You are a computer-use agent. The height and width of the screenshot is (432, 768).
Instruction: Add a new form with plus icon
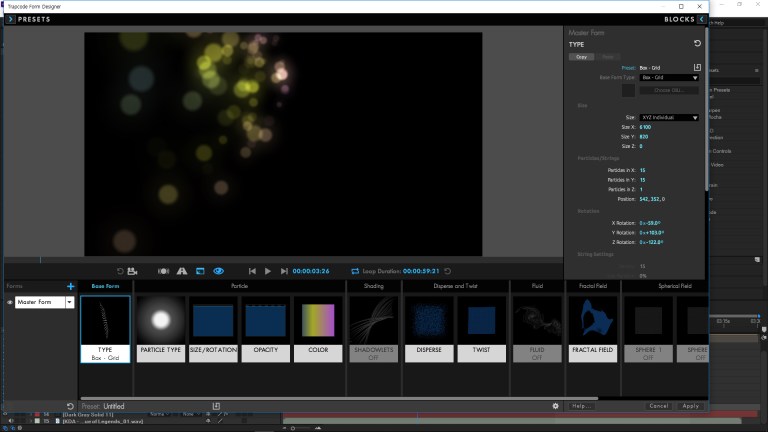70,287
